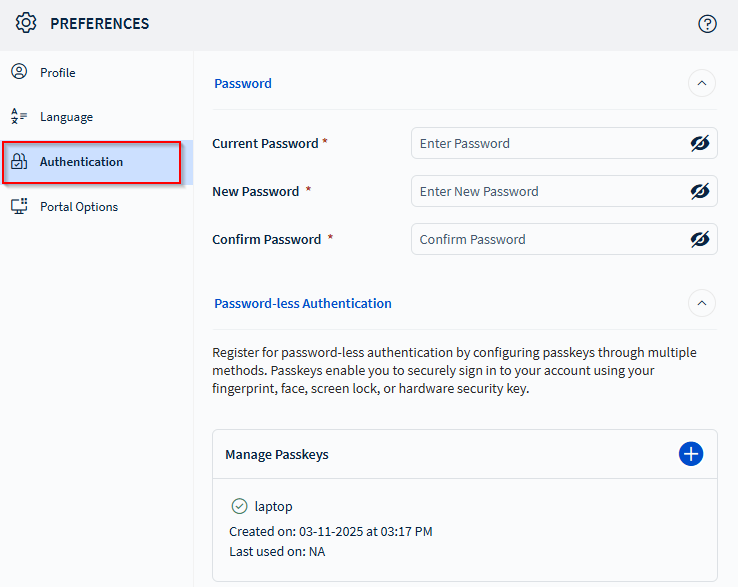Open the Profile menu item

[x=96, y=72]
